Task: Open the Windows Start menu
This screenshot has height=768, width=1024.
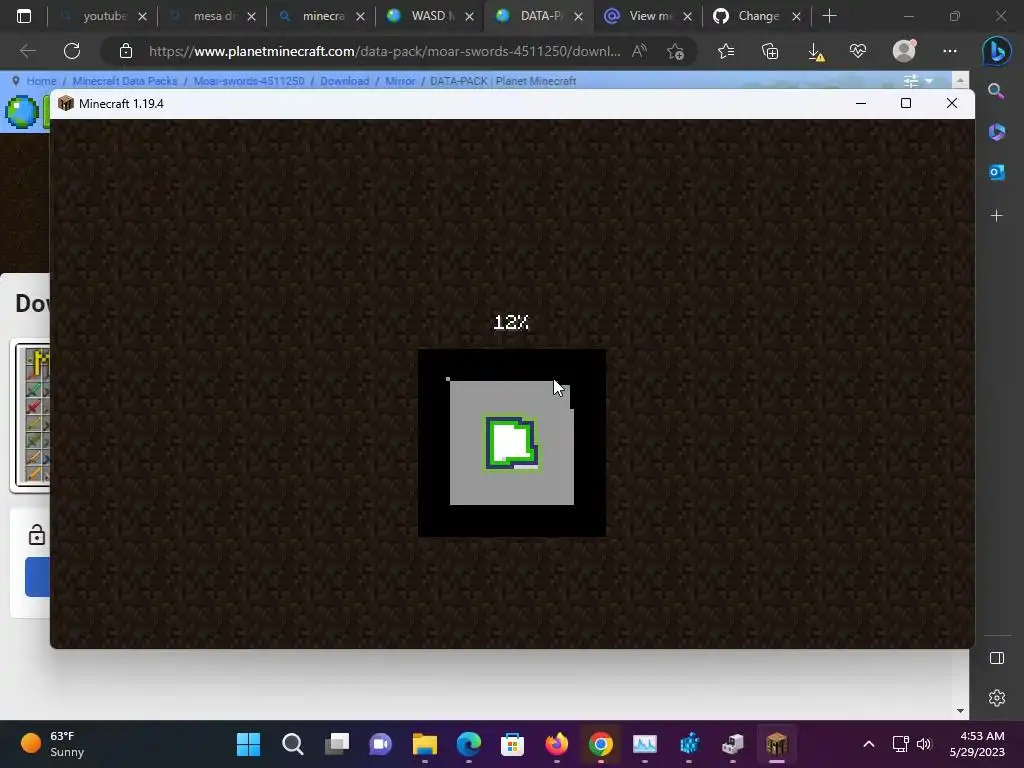Action: coord(248,744)
